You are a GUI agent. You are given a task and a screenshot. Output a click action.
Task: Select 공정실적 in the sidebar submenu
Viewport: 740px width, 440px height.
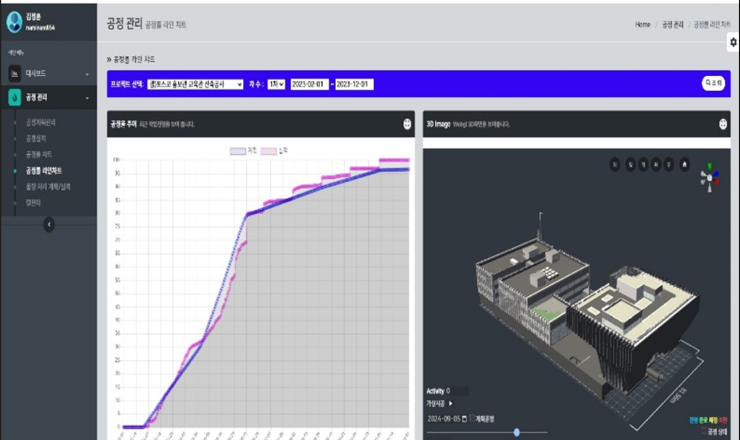coord(36,138)
